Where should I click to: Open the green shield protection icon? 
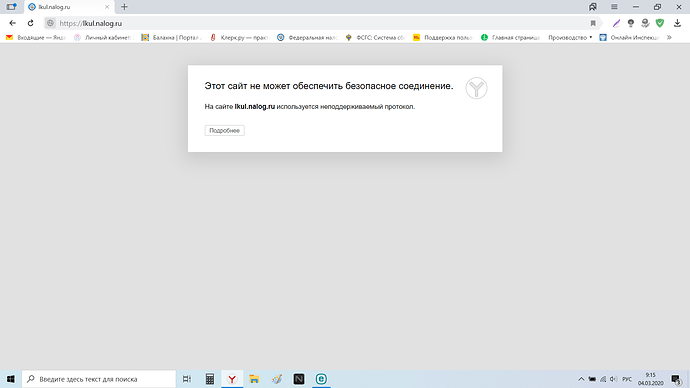coord(660,23)
